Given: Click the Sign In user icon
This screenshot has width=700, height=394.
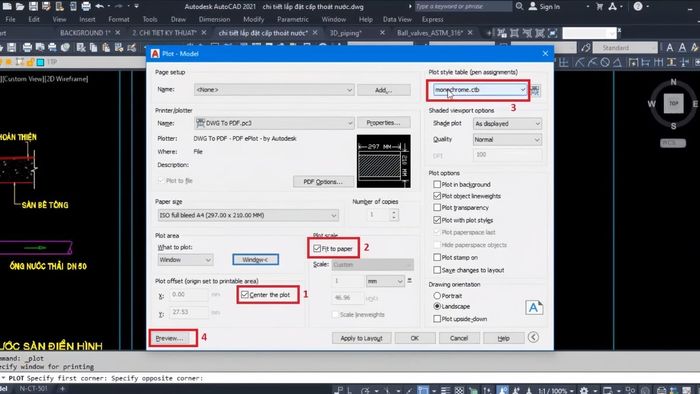Looking at the screenshot, I should click(533, 6).
